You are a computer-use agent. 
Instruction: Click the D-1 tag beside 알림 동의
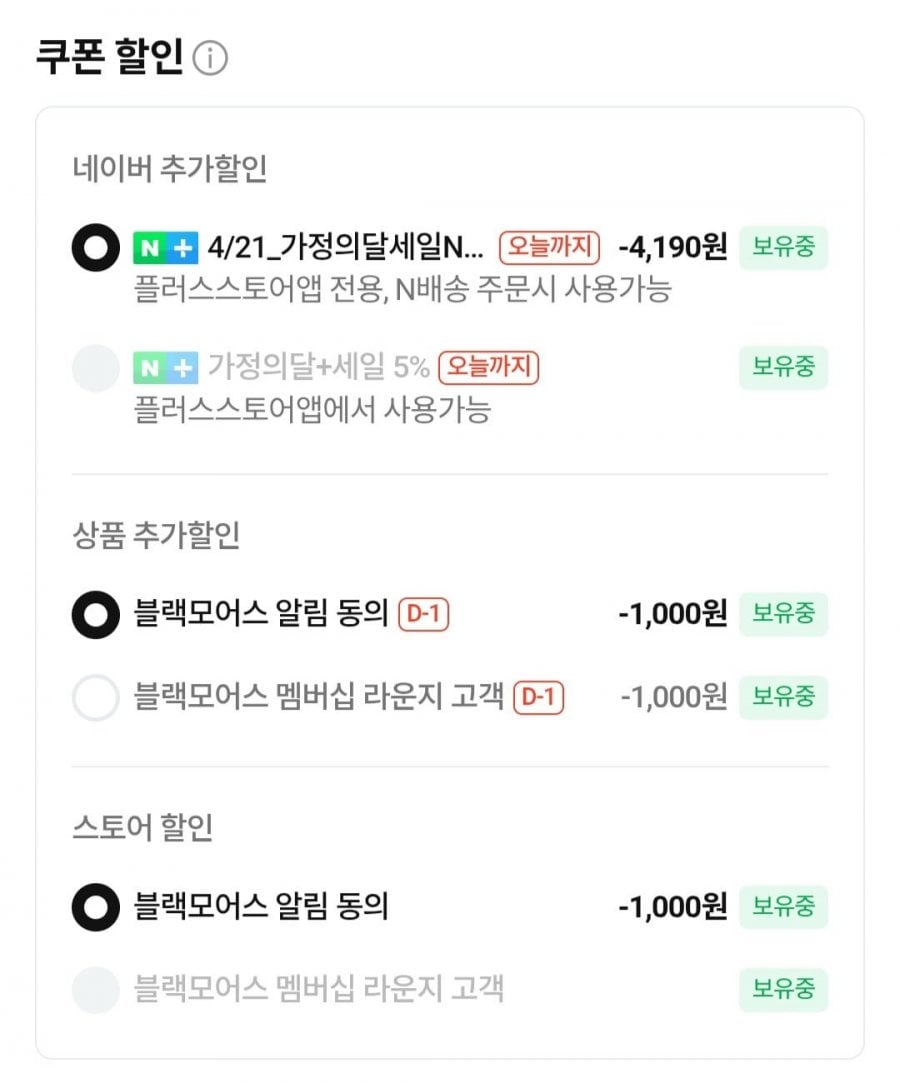click(424, 614)
